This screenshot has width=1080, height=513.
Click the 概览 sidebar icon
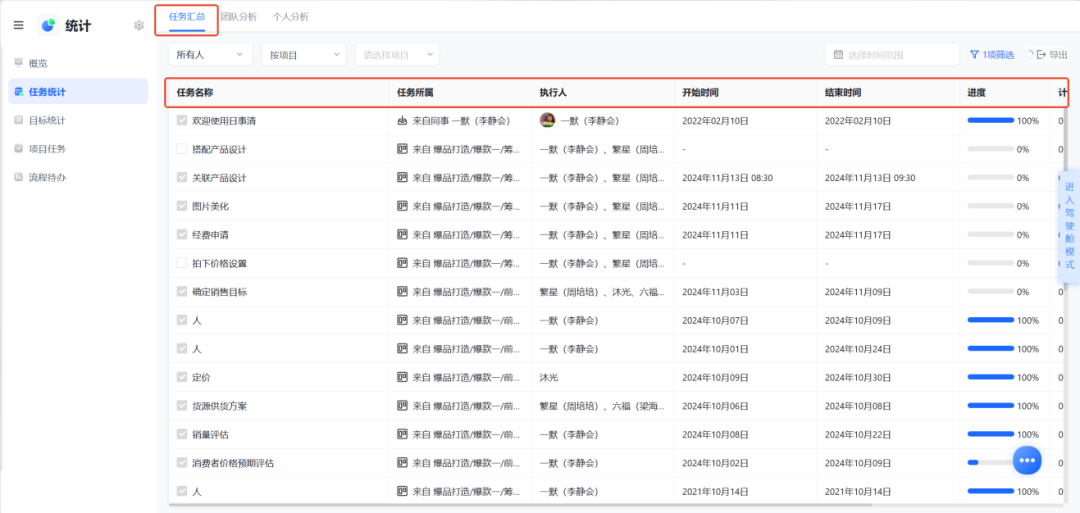[19, 63]
